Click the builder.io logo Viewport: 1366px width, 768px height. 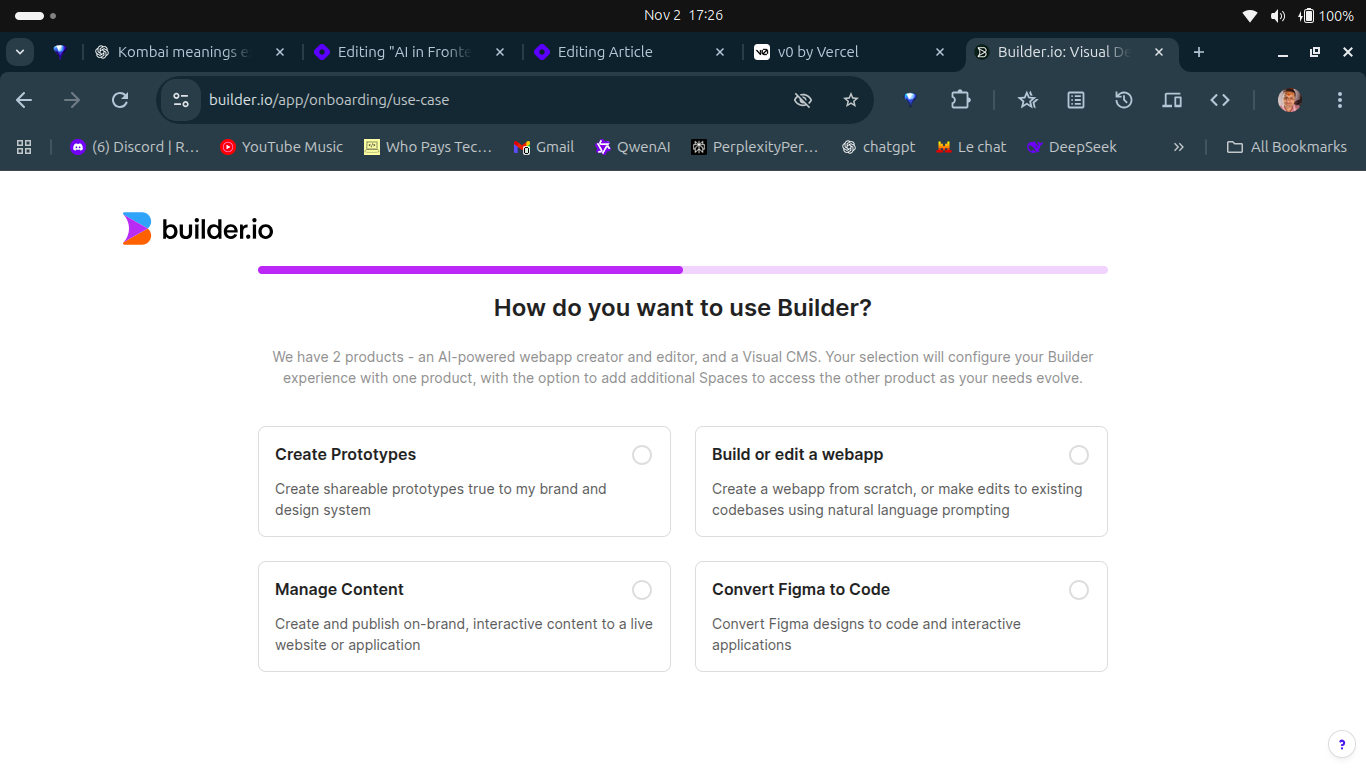198,229
